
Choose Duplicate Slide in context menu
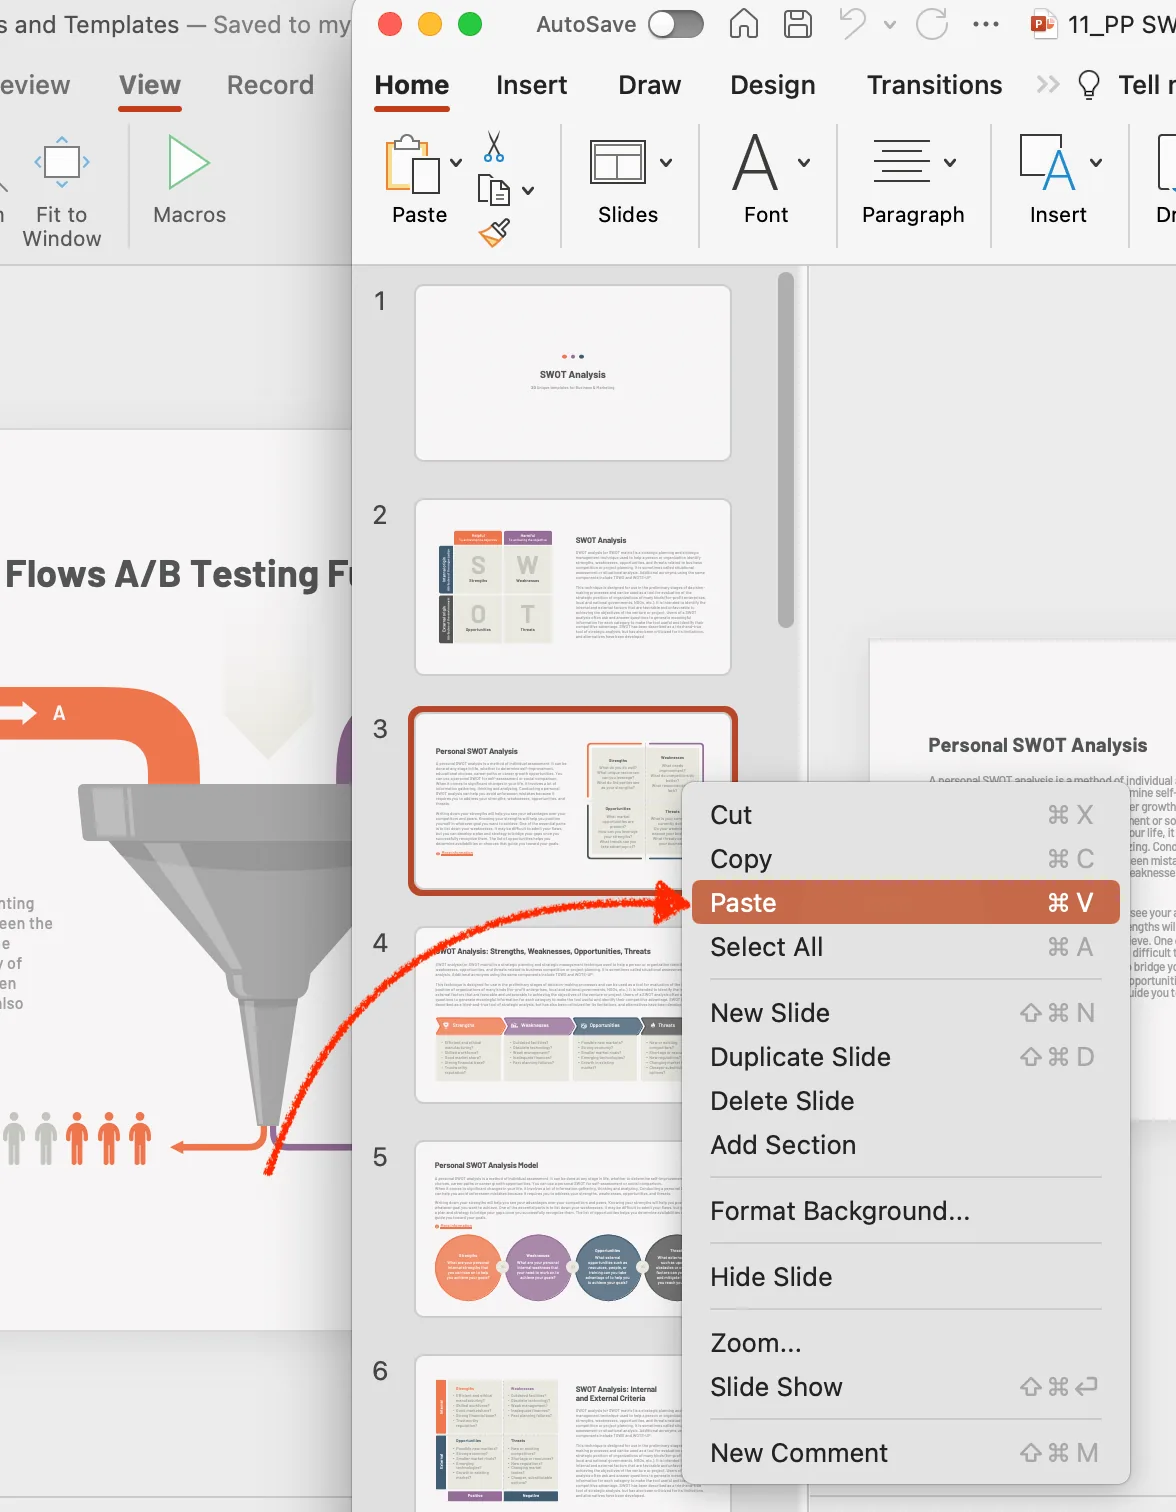[x=906, y=1057]
